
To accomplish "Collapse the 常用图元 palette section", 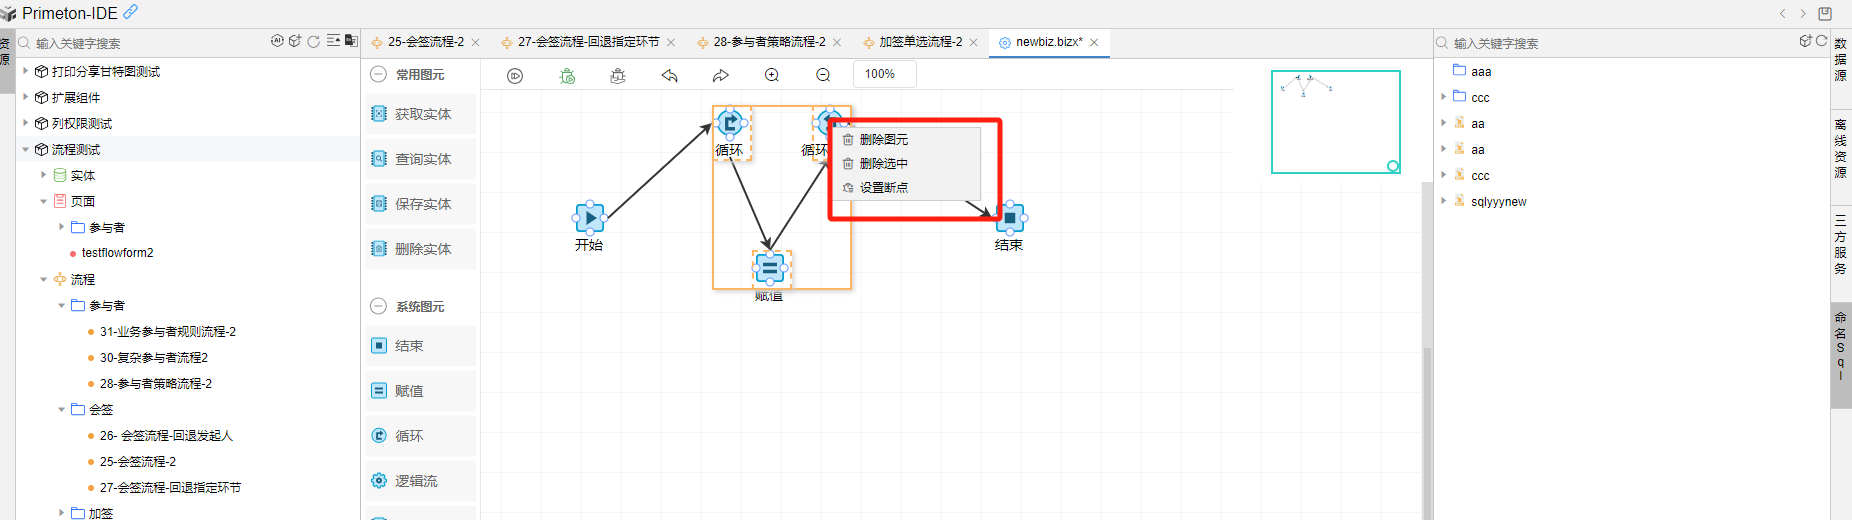I will (379, 74).
